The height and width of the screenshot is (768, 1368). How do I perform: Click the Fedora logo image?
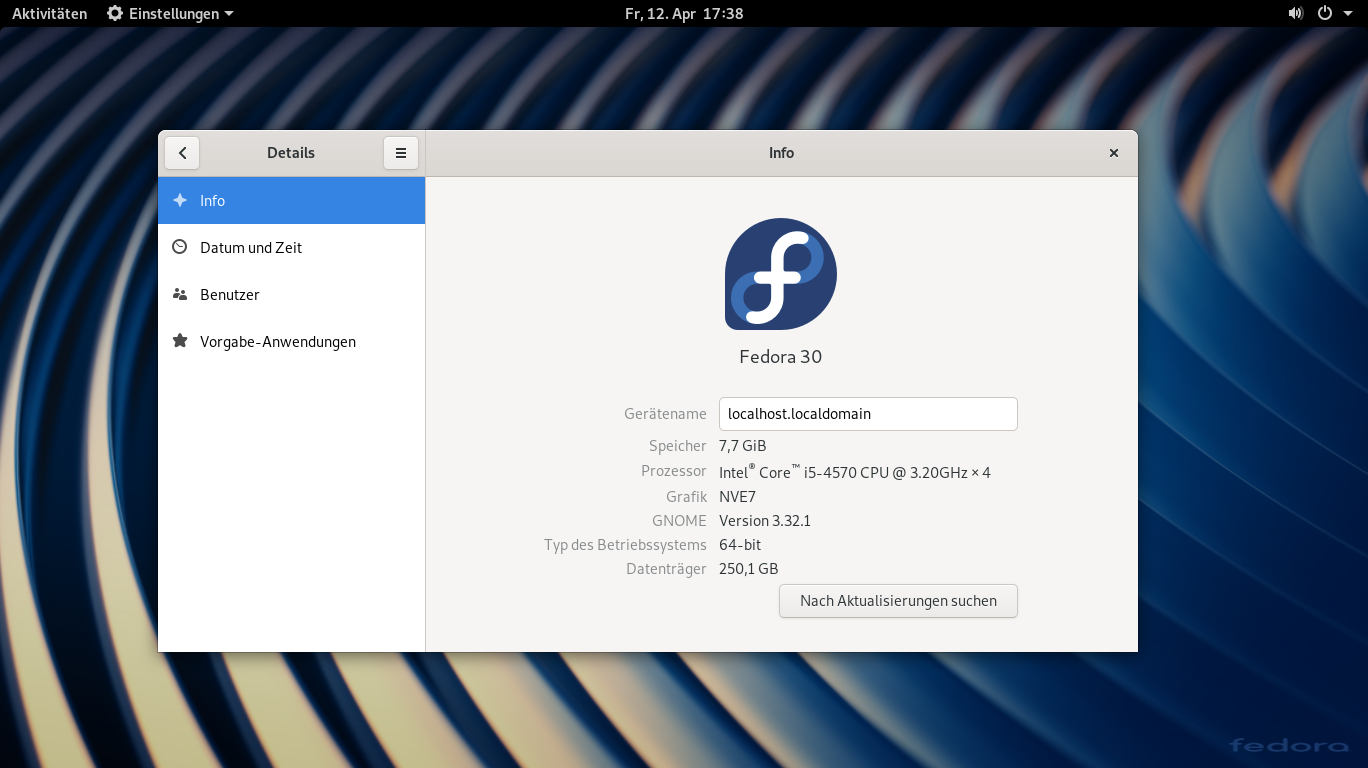click(x=781, y=274)
